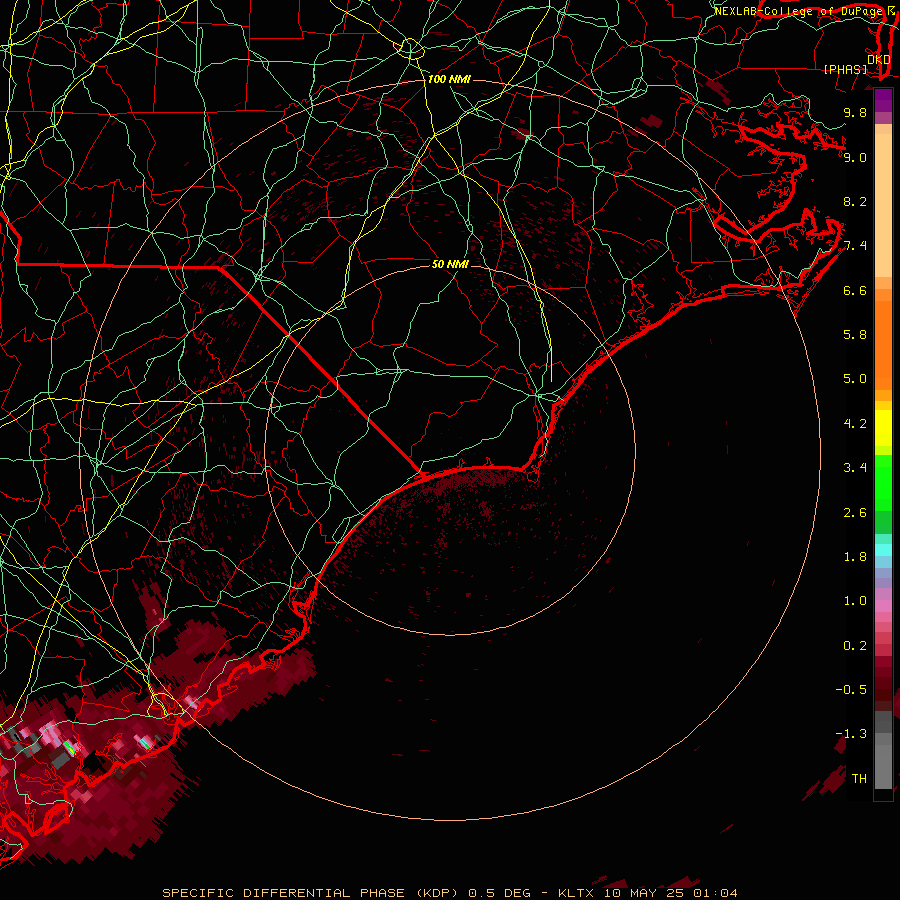Click the 1.8 scale value

pos(855,557)
